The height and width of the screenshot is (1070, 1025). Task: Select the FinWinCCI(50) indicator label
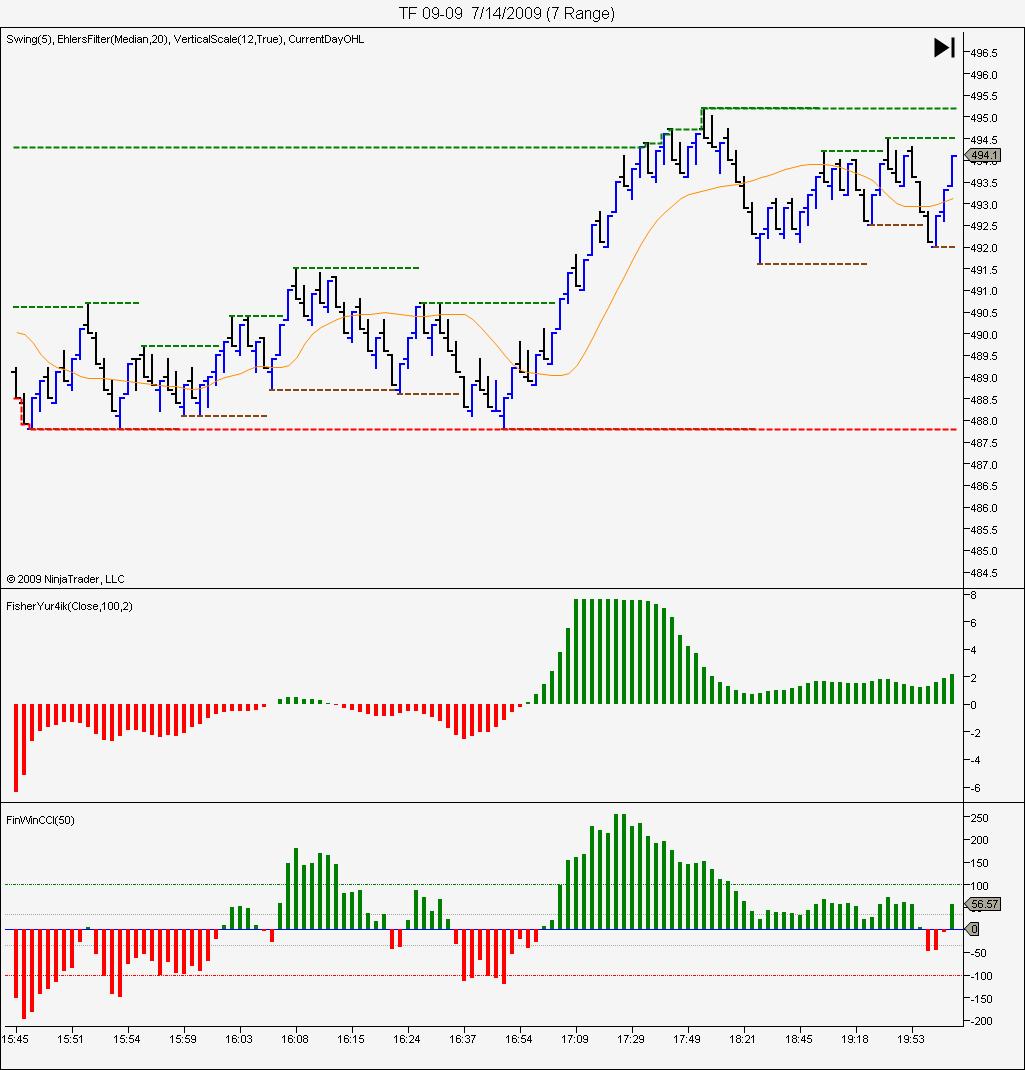pyautogui.click(x=40, y=820)
